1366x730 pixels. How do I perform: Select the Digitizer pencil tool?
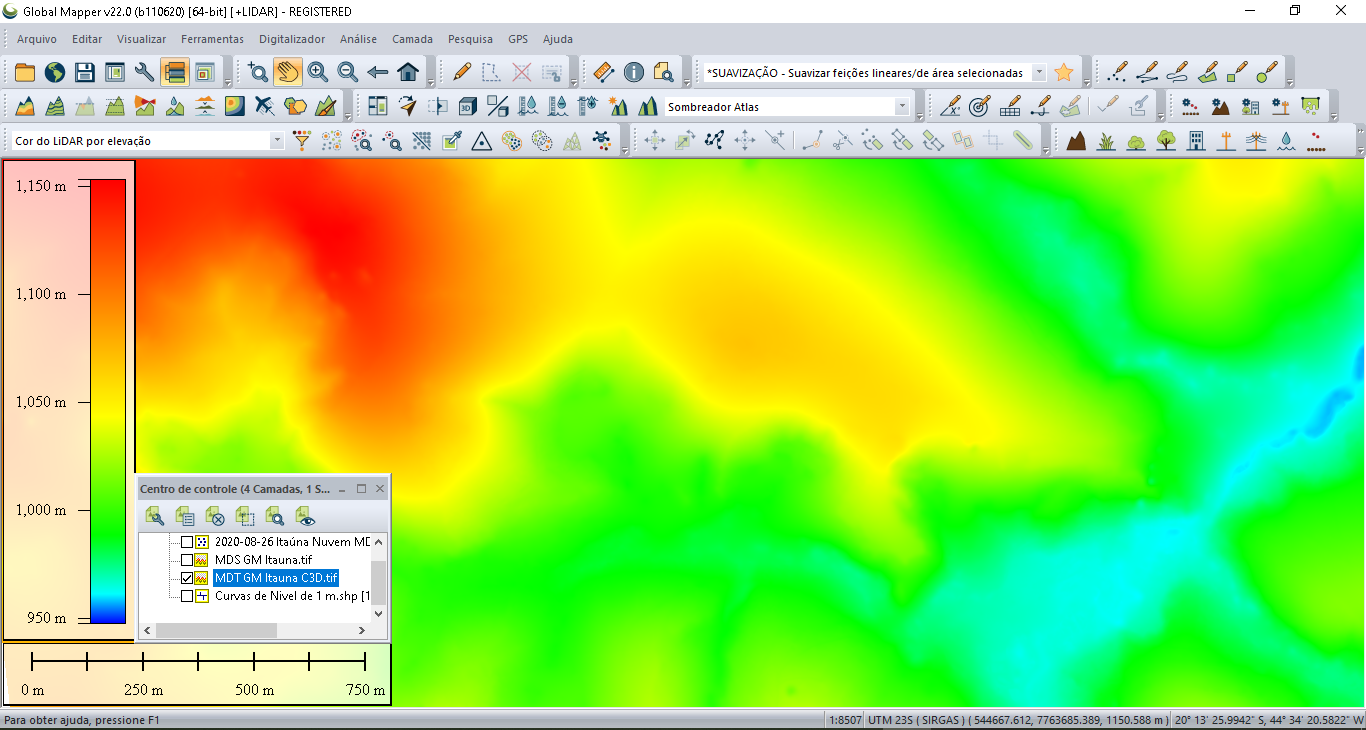click(x=461, y=72)
